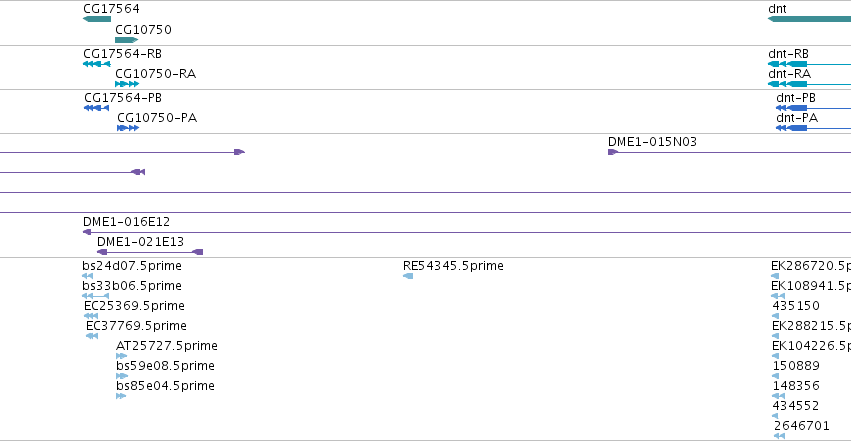Select the DME1-021E13 clone span
This screenshot has height=441, width=851.
(150, 252)
